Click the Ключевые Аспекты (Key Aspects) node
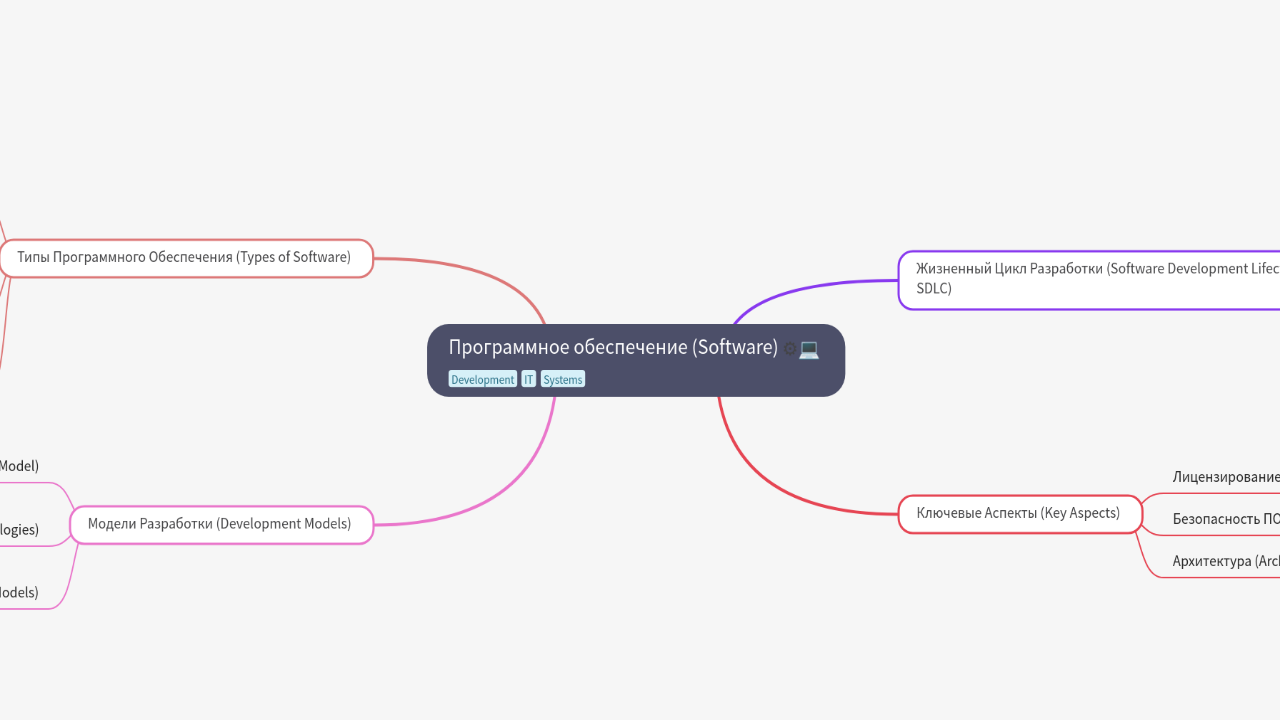Viewport: 1280px width, 720px height. click(1018, 513)
